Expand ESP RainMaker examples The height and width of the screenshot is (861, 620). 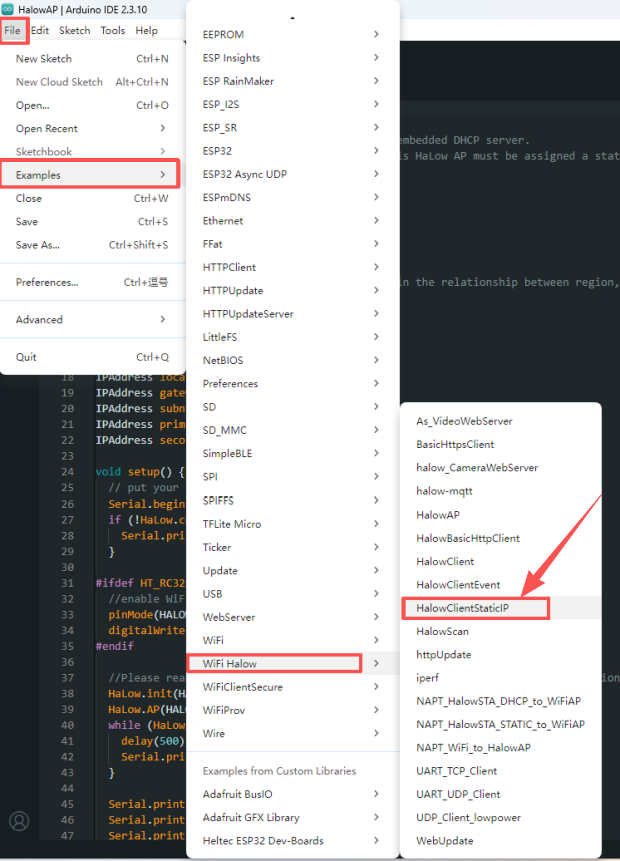tap(292, 81)
